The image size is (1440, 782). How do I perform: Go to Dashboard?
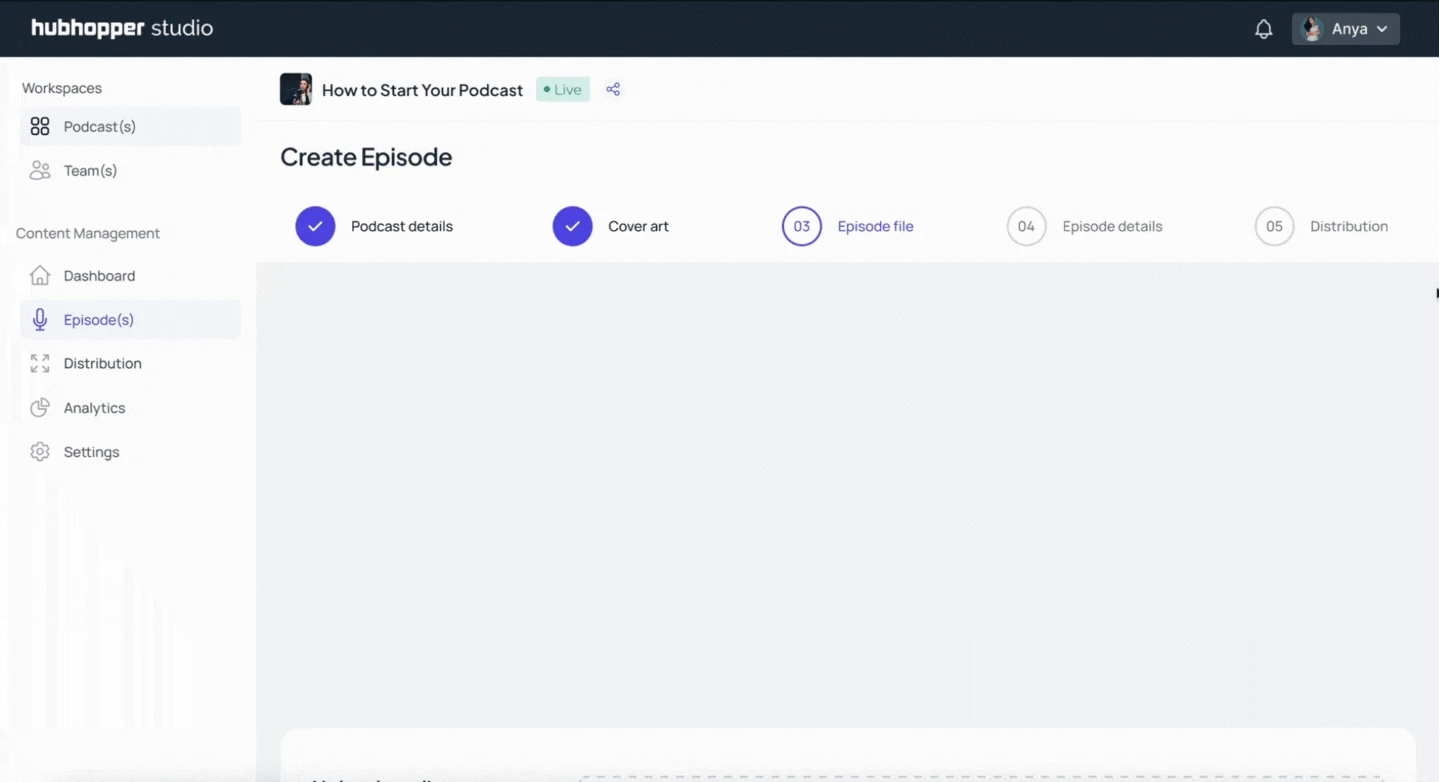pyautogui.click(x=130, y=275)
